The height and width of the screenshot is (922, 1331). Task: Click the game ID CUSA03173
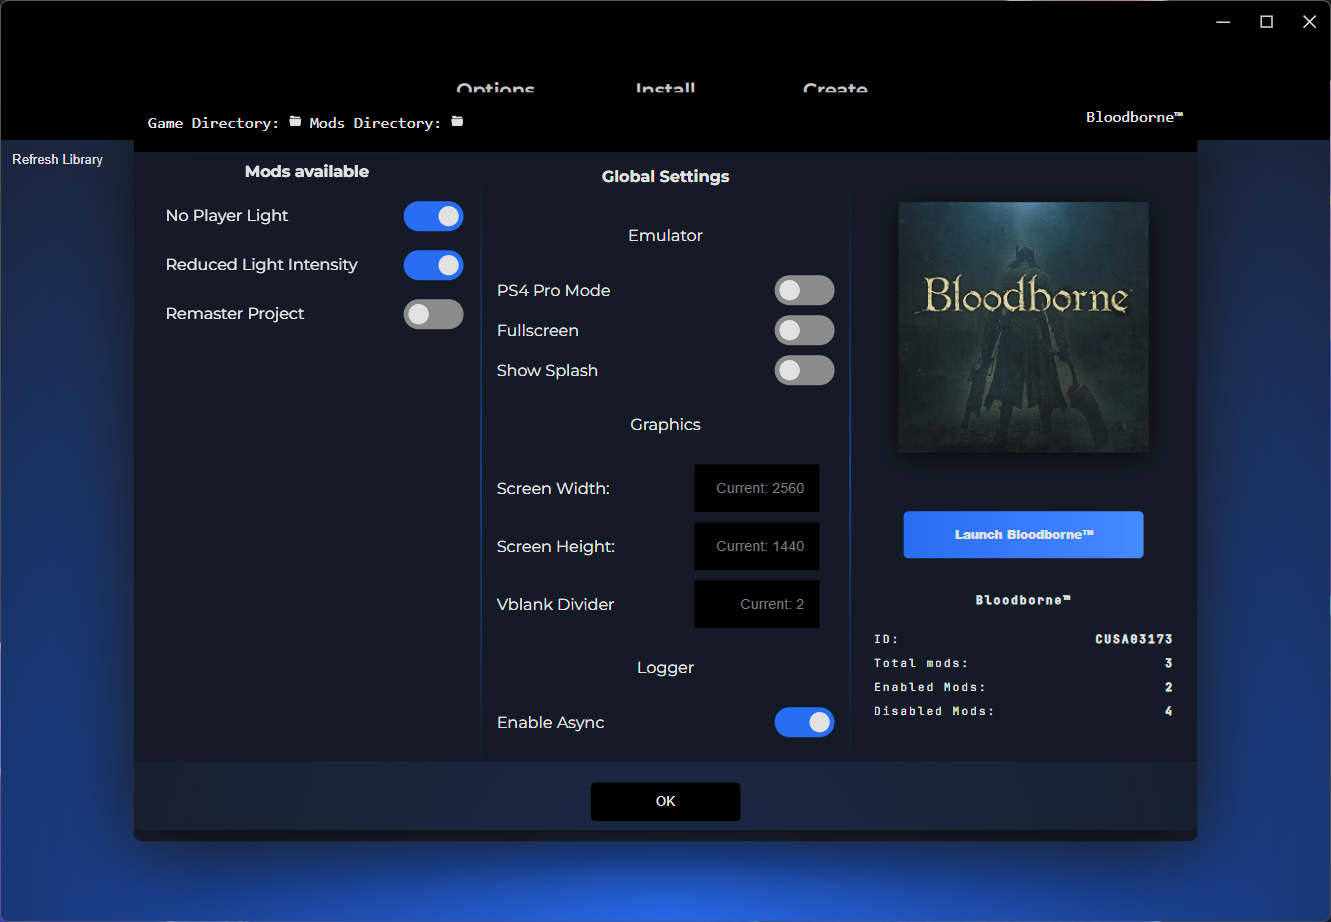click(1134, 639)
